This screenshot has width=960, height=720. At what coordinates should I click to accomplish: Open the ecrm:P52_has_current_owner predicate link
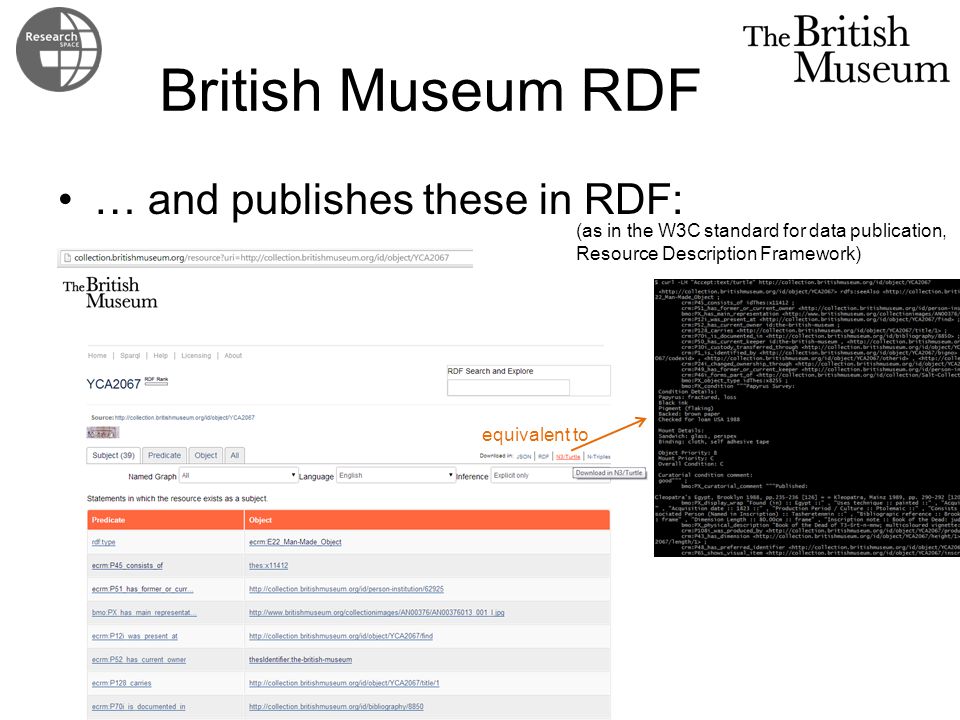[x=138, y=660]
